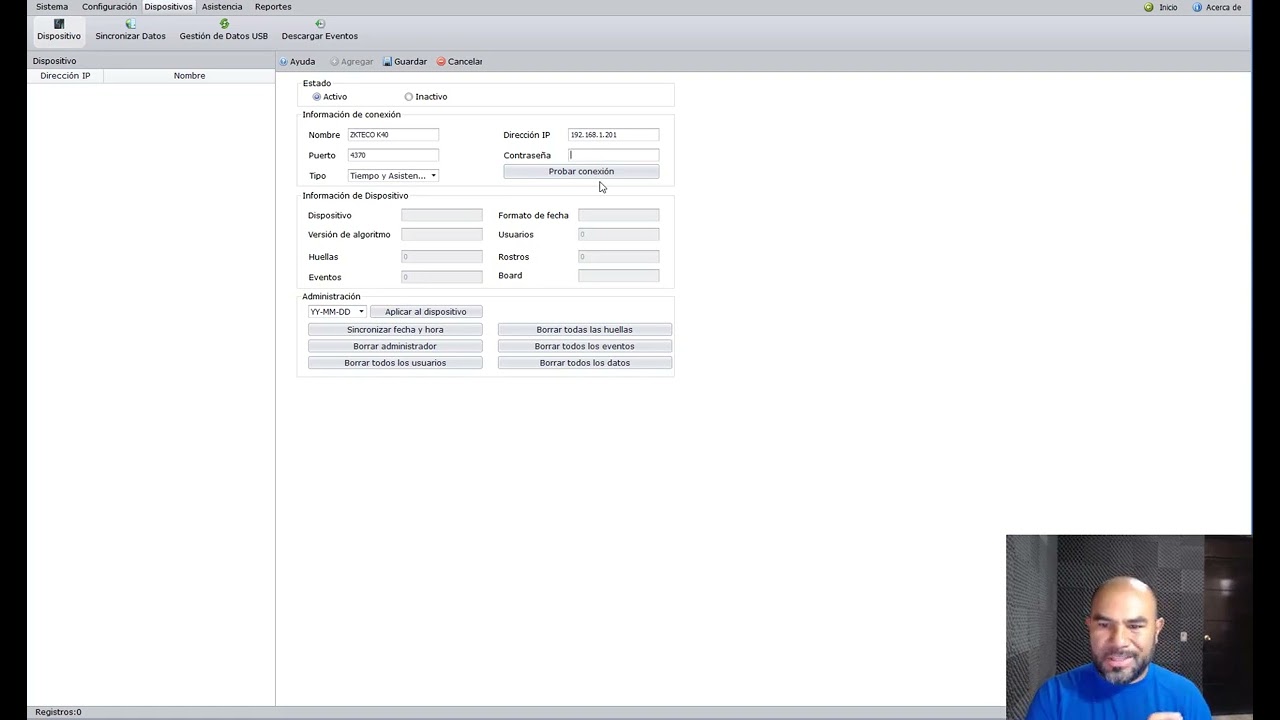Click Sincronizar fecha y hora button
The width and height of the screenshot is (1280, 720).
pos(395,330)
